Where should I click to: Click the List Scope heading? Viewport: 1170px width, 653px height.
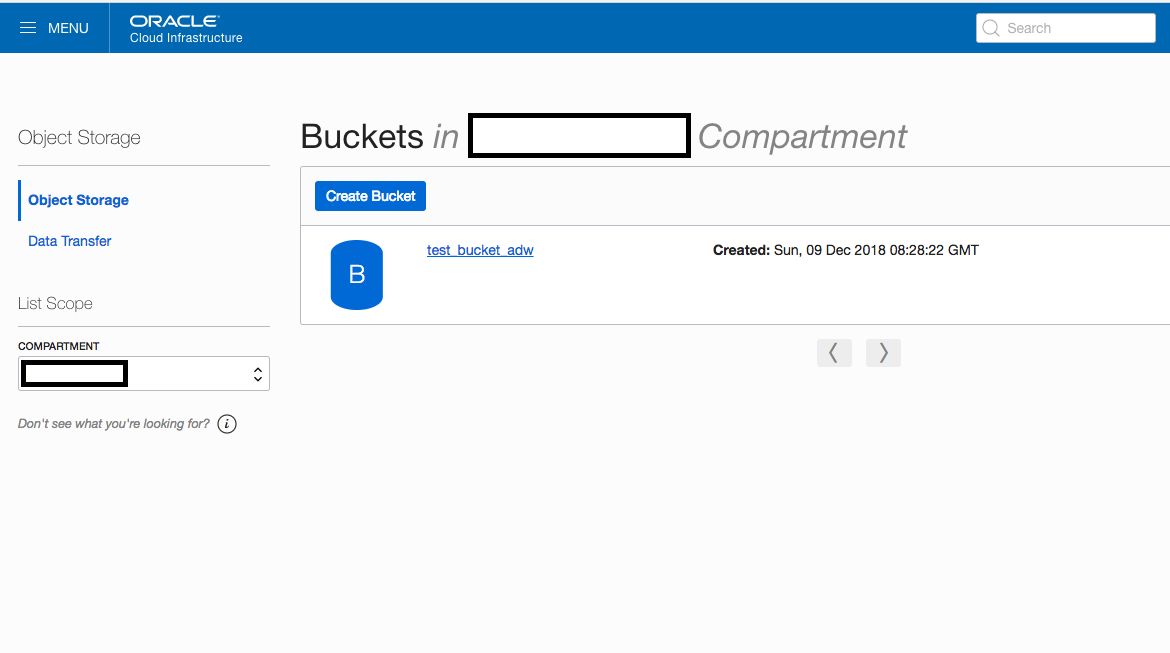55,304
